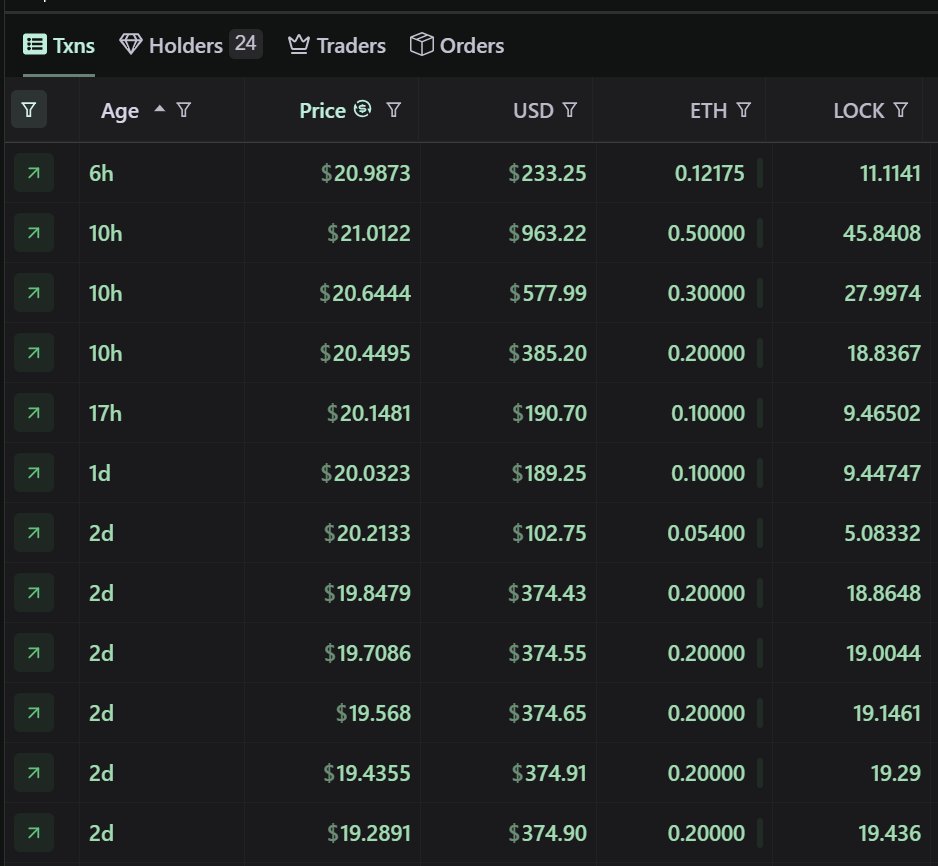This screenshot has height=866, width=938.
Task: Open the LOCK column filter
Action: pos(900,110)
